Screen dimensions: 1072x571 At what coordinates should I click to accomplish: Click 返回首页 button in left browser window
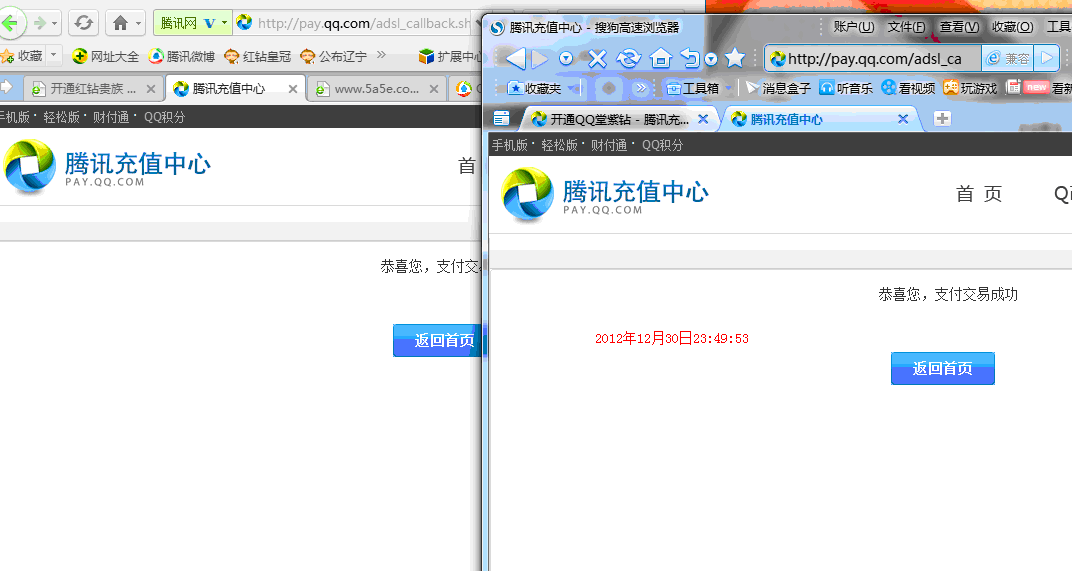[x=438, y=341]
